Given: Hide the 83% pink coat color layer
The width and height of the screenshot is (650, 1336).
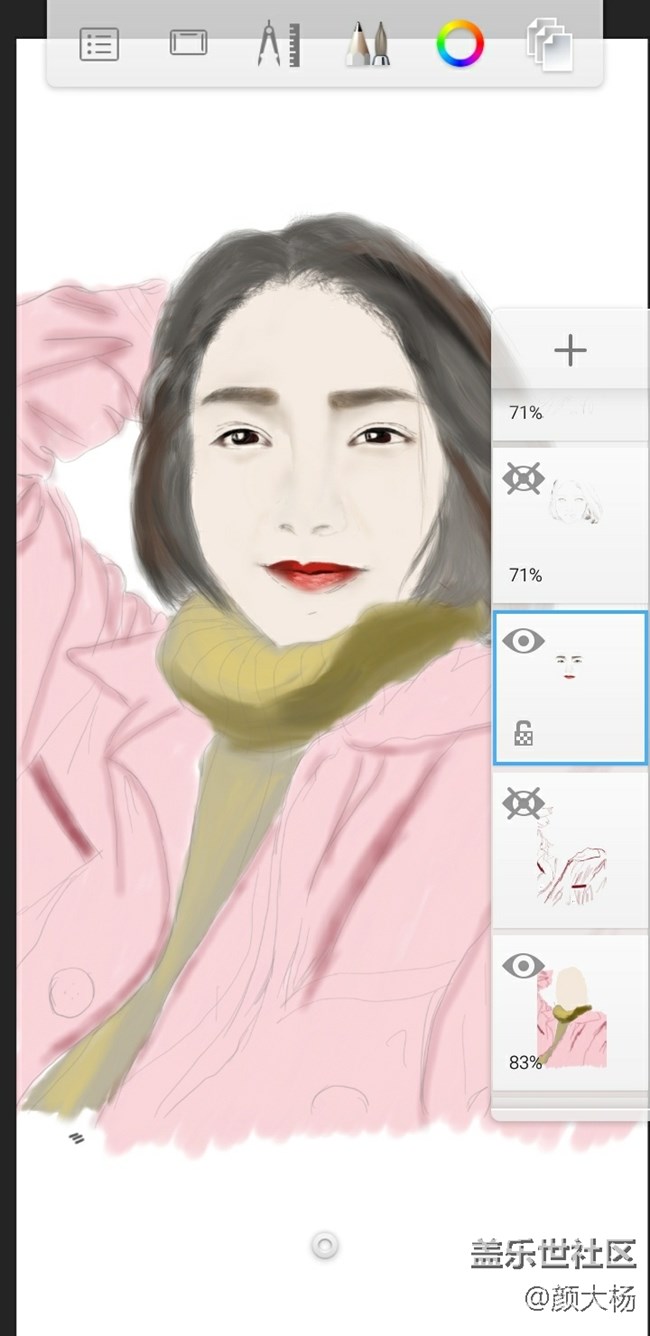Looking at the screenshot, I should 523,965.
